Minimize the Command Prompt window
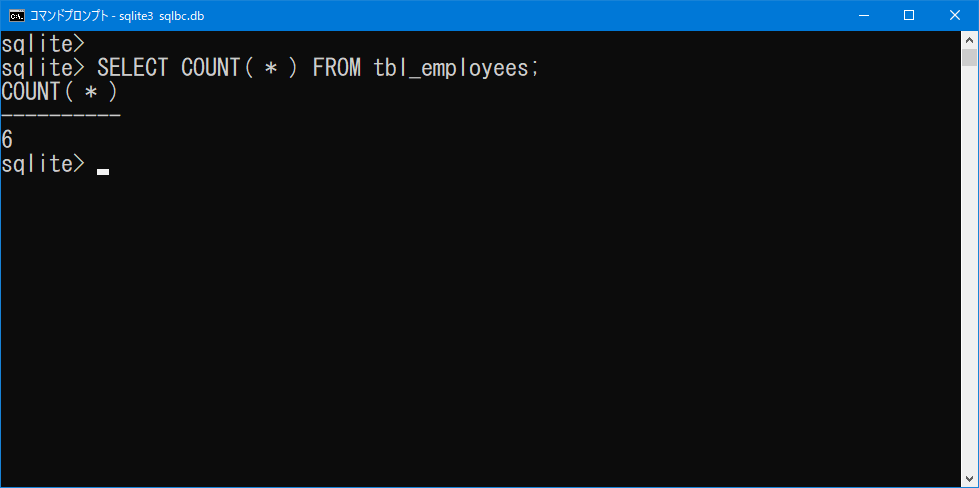 (x=863, y=16)
